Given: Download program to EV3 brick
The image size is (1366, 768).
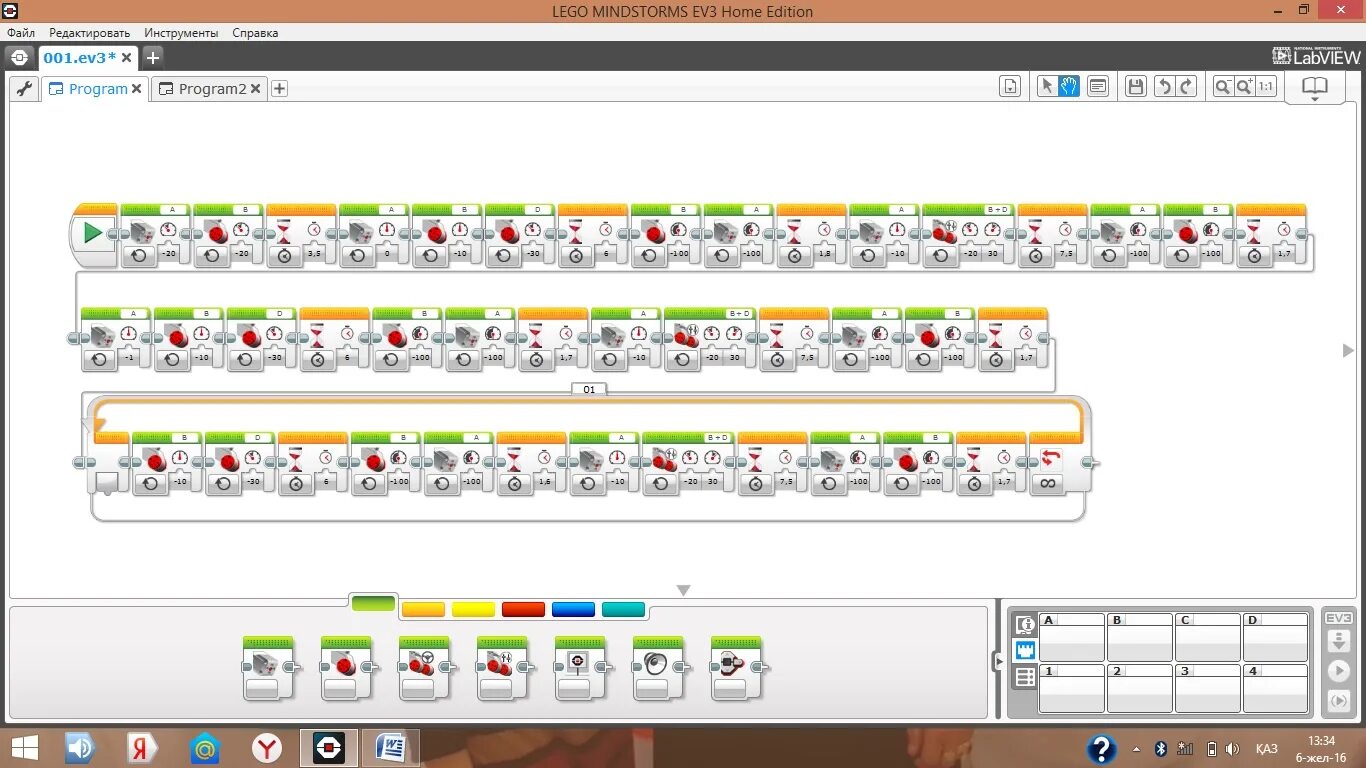Looking at the screenshot, I should [x=1338, y=640].
